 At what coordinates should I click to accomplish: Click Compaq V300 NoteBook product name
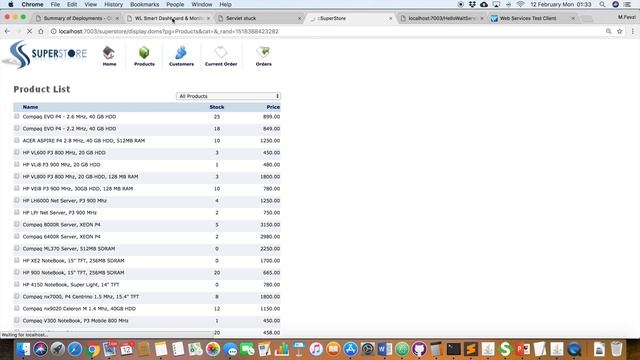pos(76,321)
